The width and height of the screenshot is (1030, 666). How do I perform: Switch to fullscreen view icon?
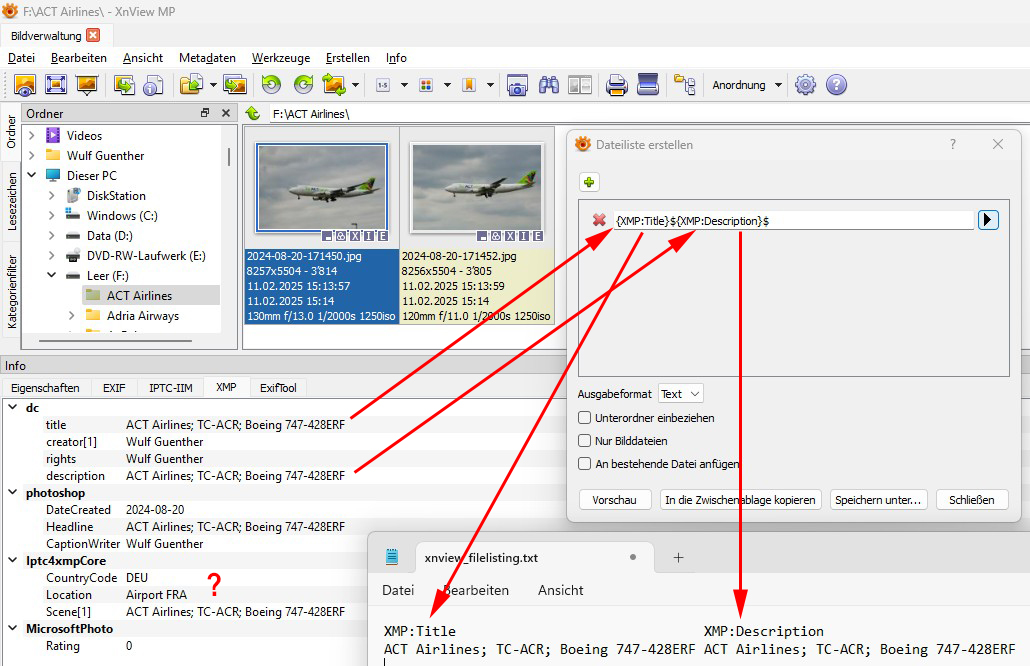[56, 85]
